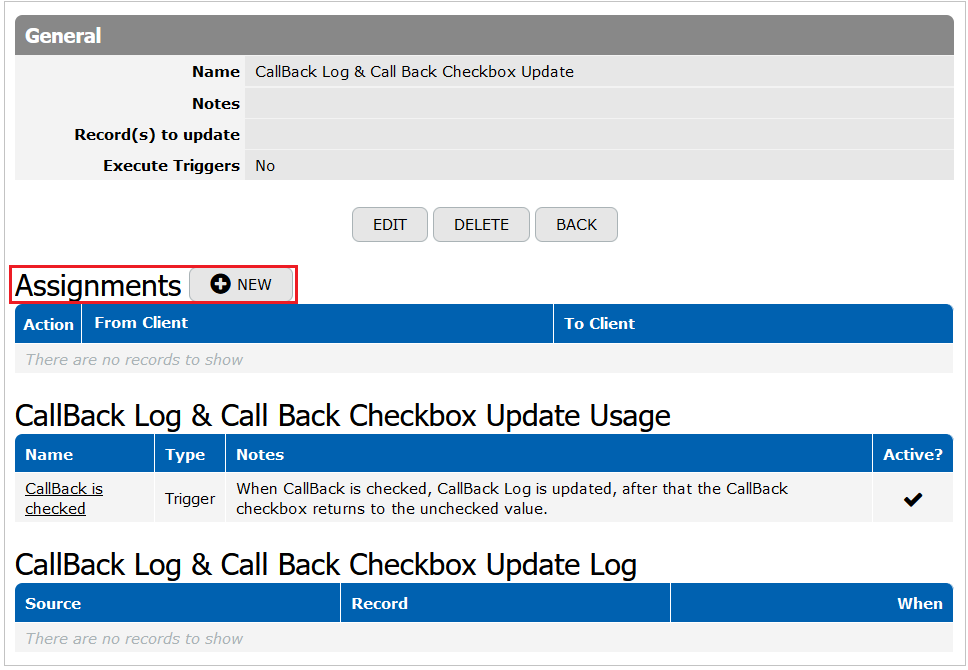This screenshot has width=968, height=670.
Task: Open the CallBack is checked trigger link
Action: tap(64, 498)
